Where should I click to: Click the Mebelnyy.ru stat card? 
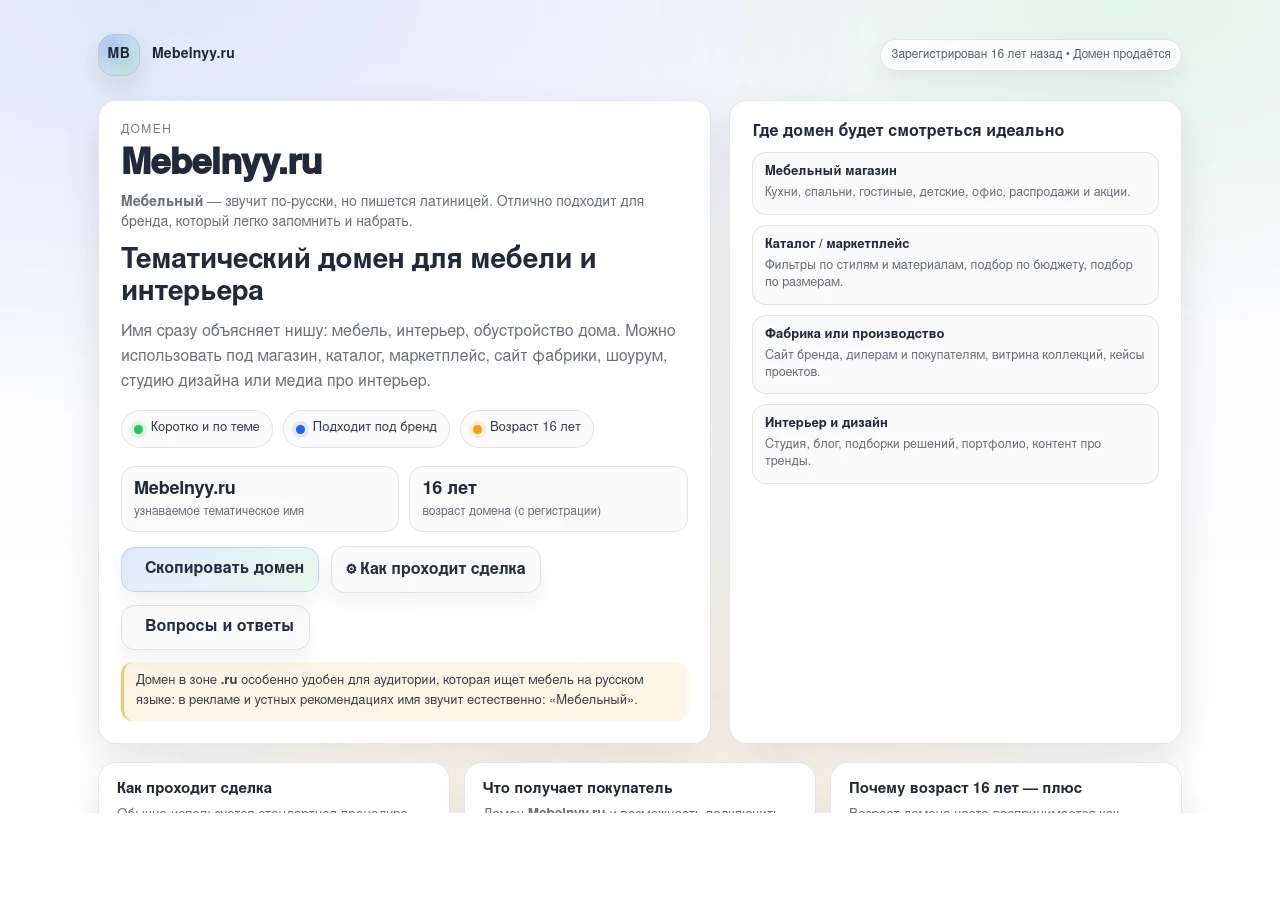click(260, 499)
